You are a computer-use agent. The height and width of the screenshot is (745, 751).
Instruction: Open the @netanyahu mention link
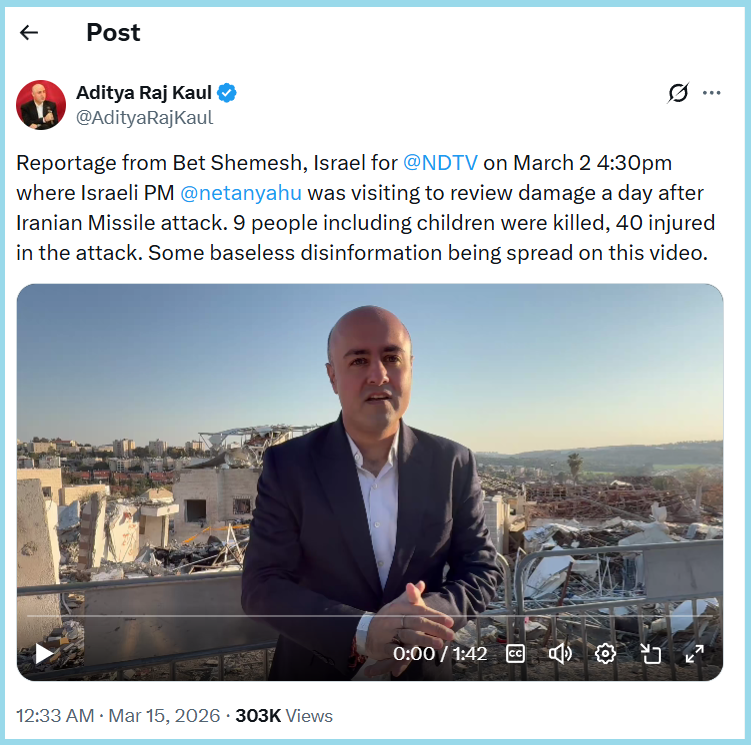coord(241,193)
